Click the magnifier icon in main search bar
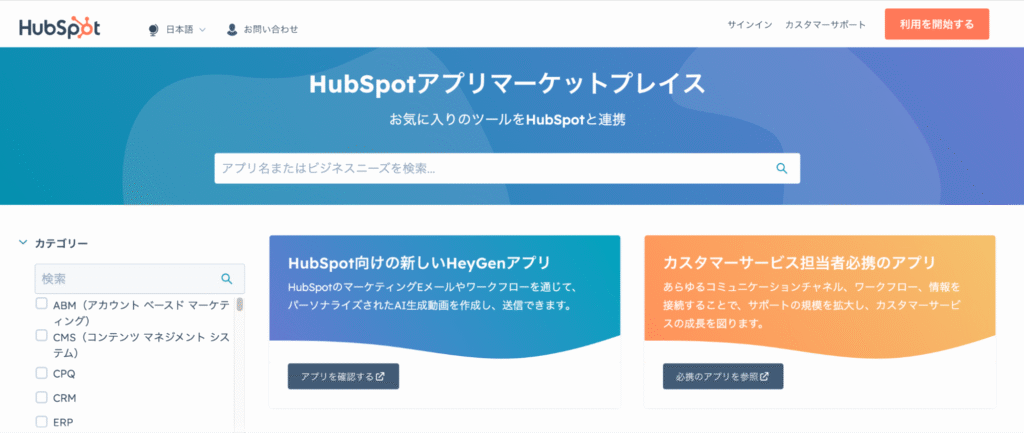The width and height of the screenshot is (1024, 434). coord(782,168)
